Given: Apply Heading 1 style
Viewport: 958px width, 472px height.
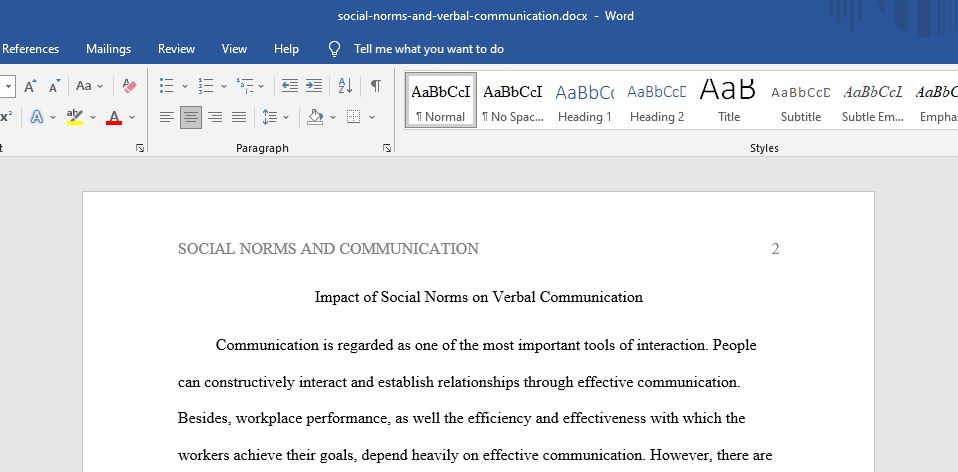Looking at the screenshot, I should tap(585, 100).
